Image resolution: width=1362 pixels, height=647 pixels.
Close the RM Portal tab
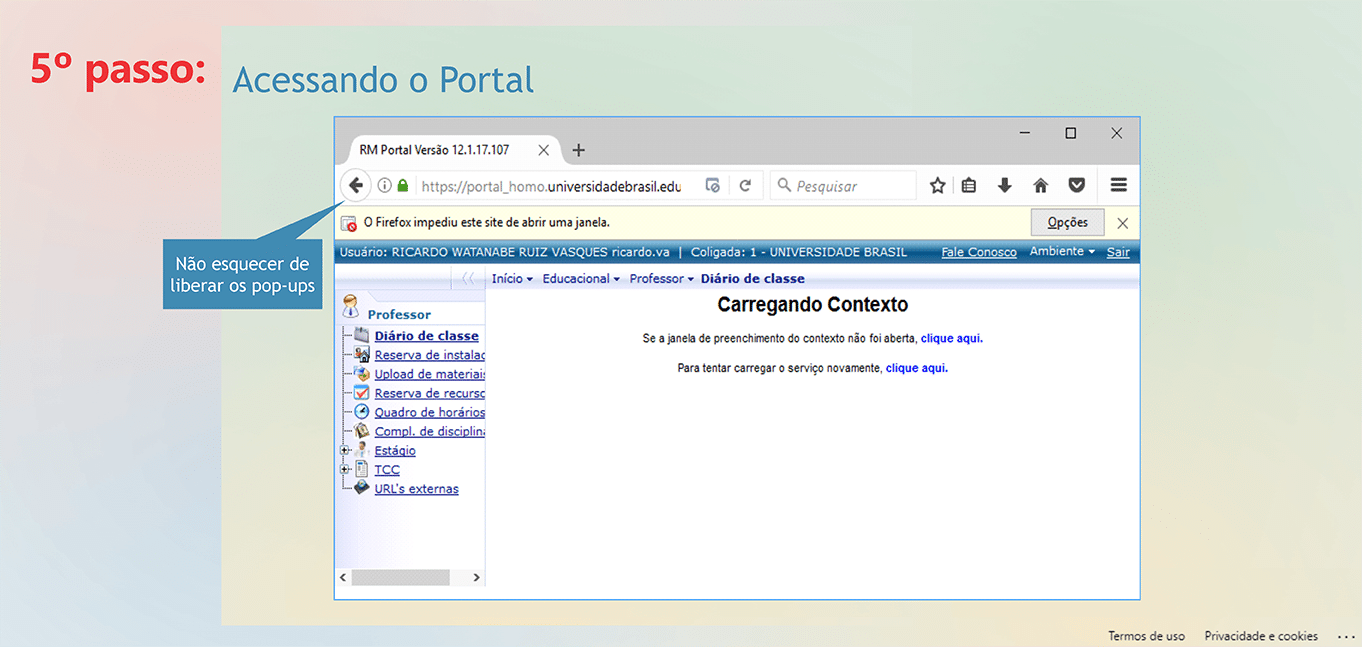click(543, 150)
